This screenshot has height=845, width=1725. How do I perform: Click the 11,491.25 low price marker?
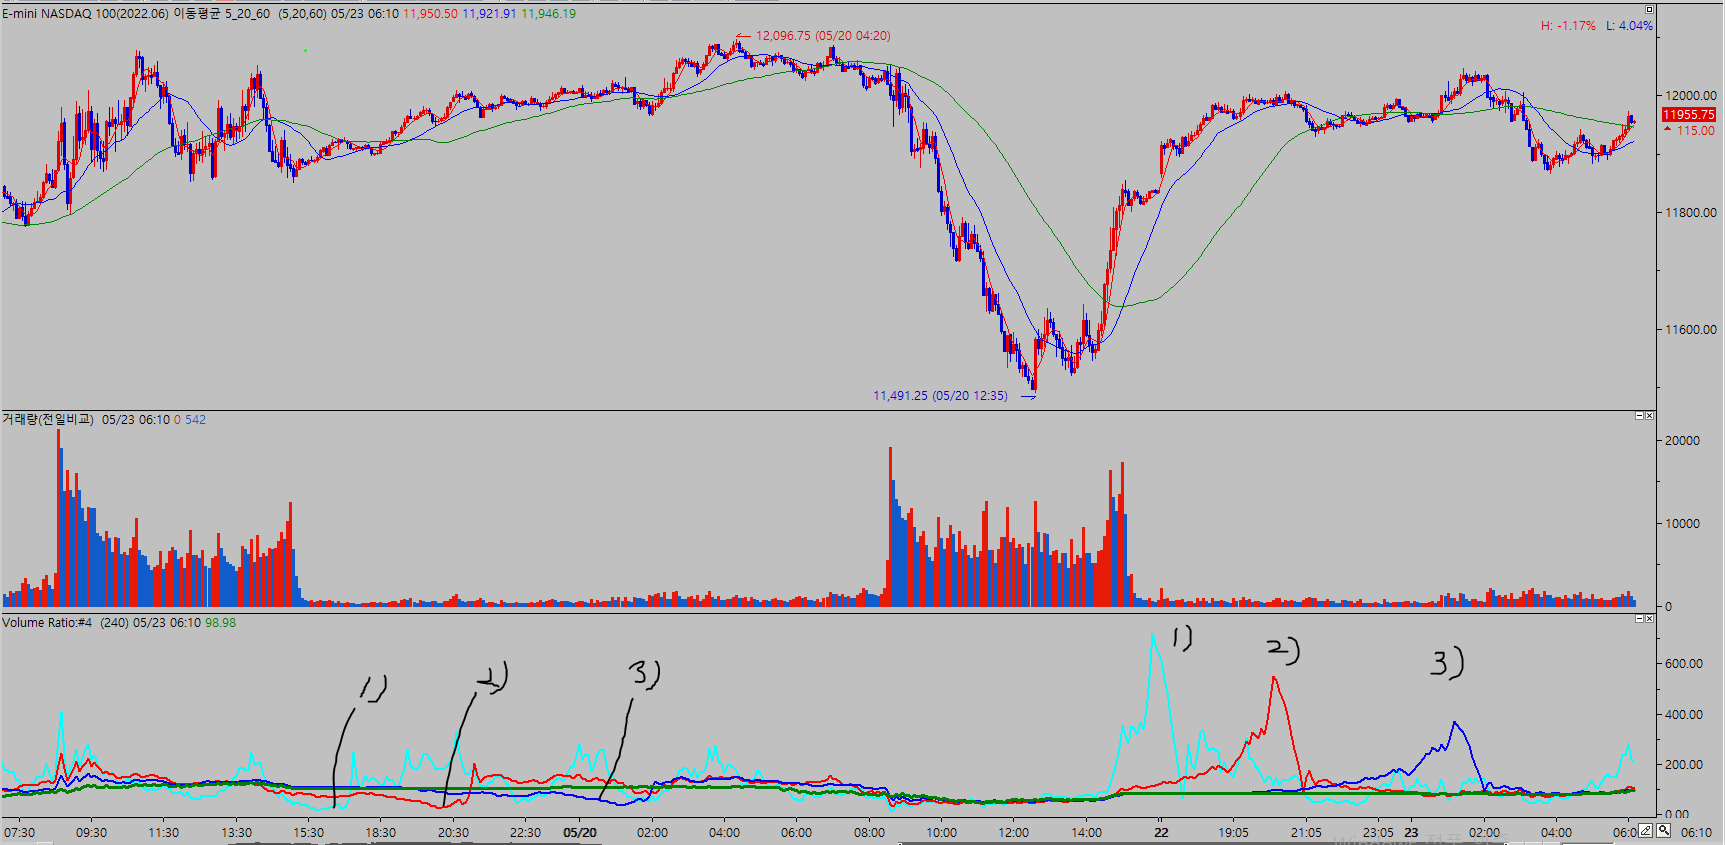coord(940,396)
